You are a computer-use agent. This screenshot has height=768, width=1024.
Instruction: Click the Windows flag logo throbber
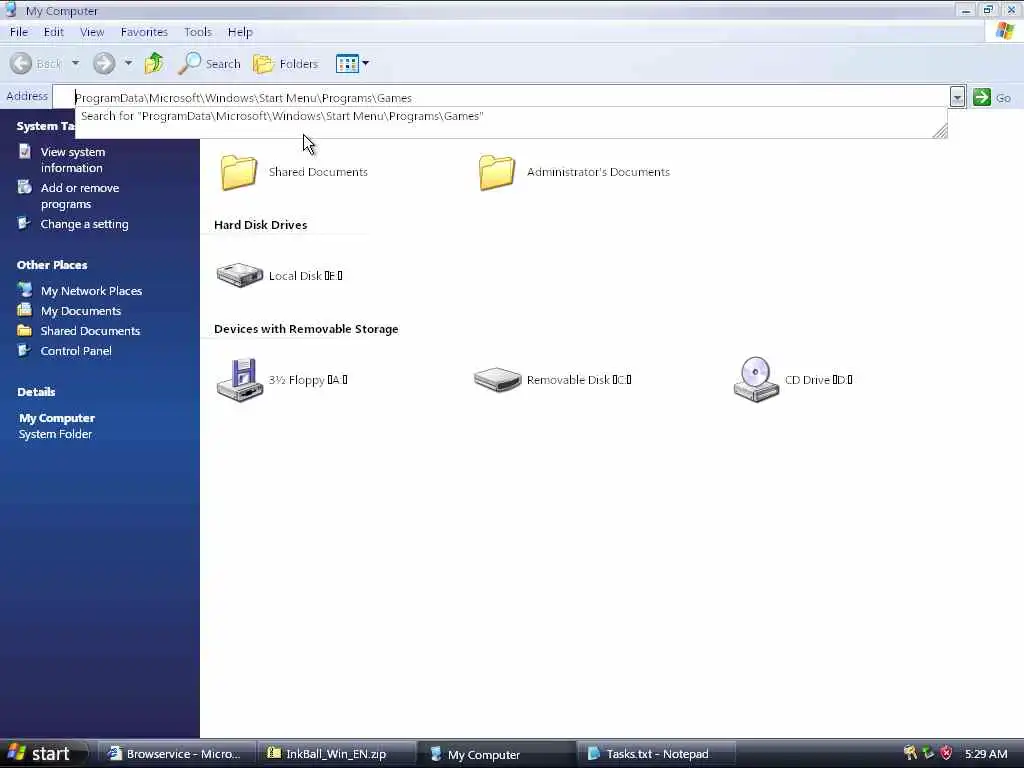coord(1004,31)
